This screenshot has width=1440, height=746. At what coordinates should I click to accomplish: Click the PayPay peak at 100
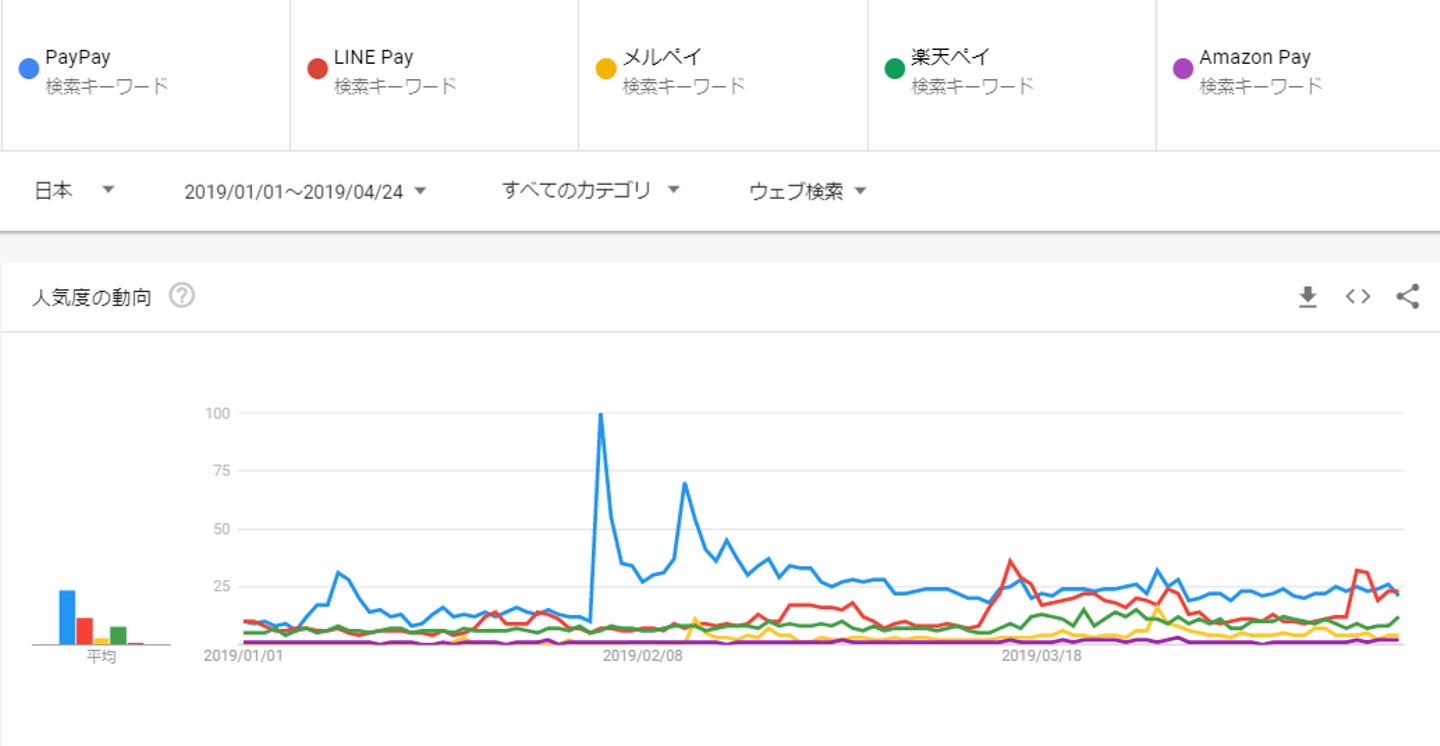pos(600,415)
